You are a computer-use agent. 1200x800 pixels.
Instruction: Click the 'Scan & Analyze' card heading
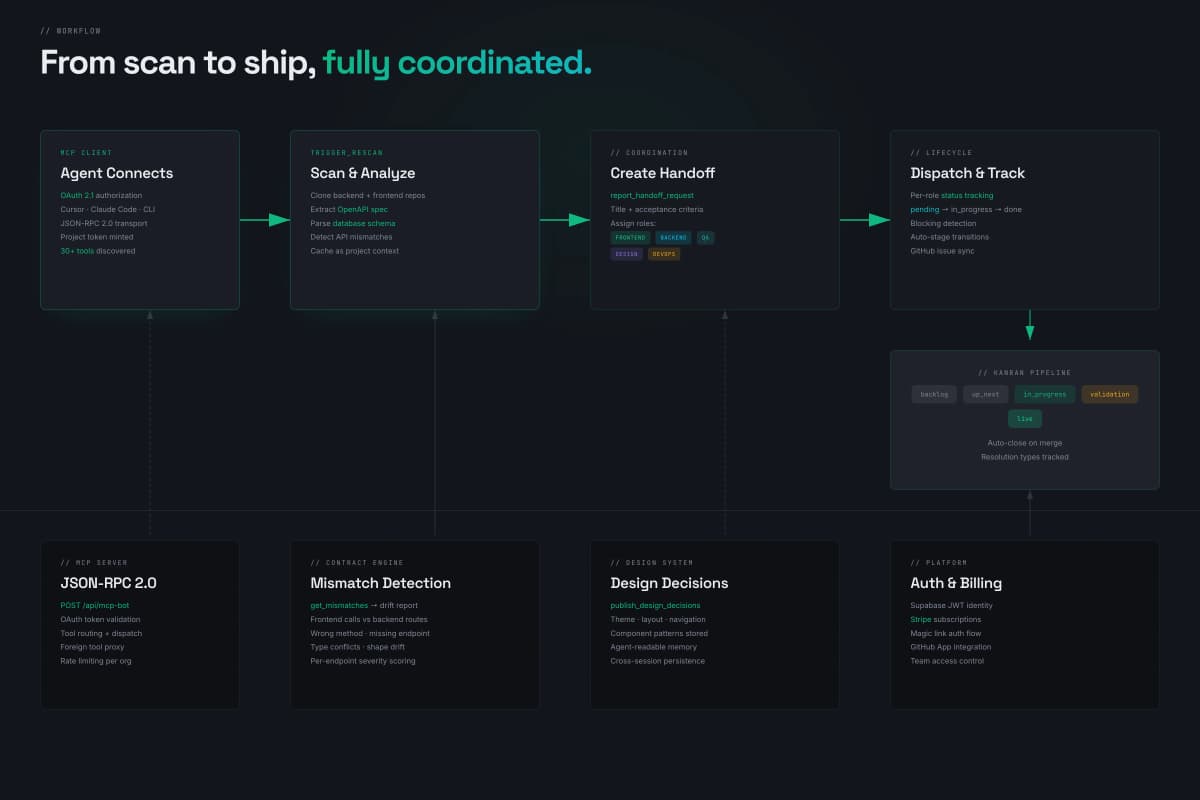[363, 173]
